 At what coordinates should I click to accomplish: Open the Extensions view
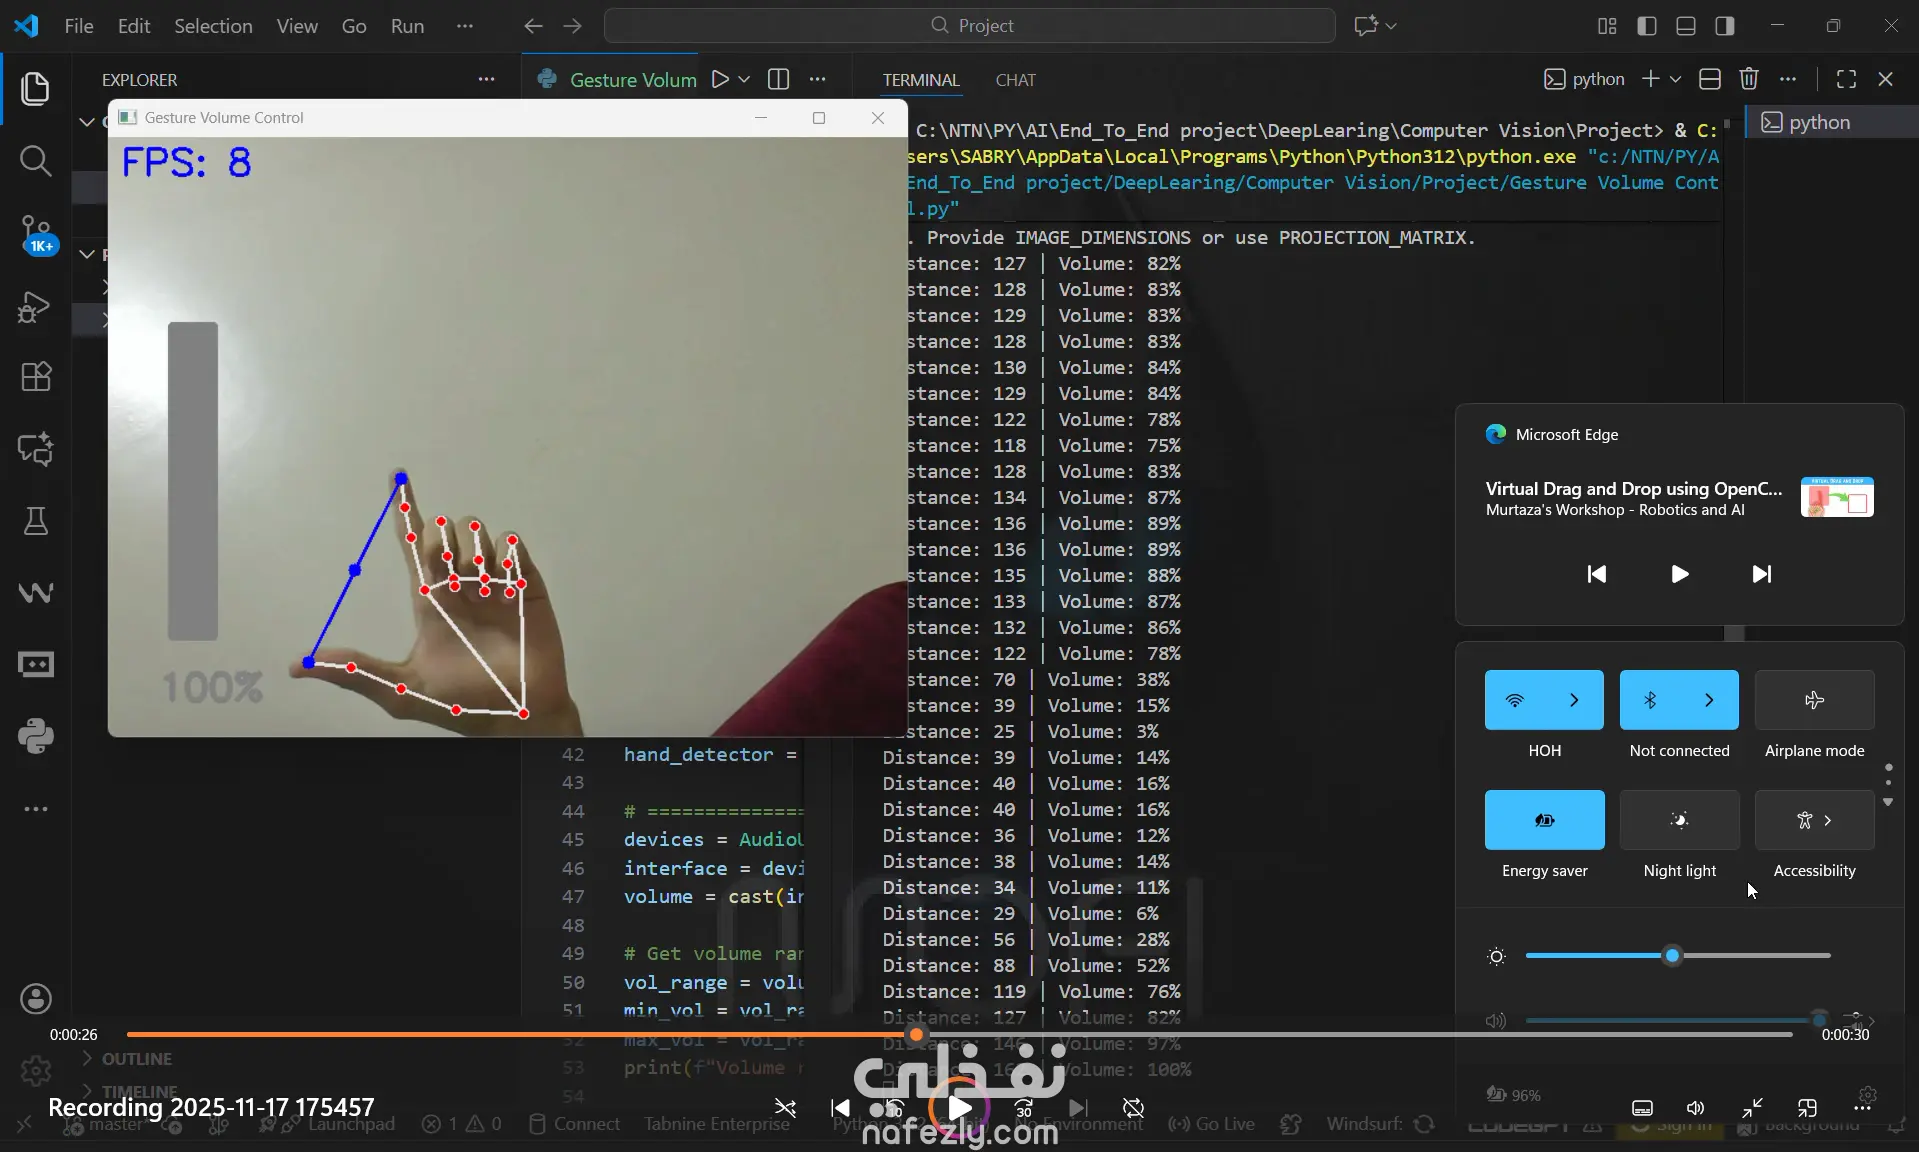pyautogui.click(x=36, y=377)
